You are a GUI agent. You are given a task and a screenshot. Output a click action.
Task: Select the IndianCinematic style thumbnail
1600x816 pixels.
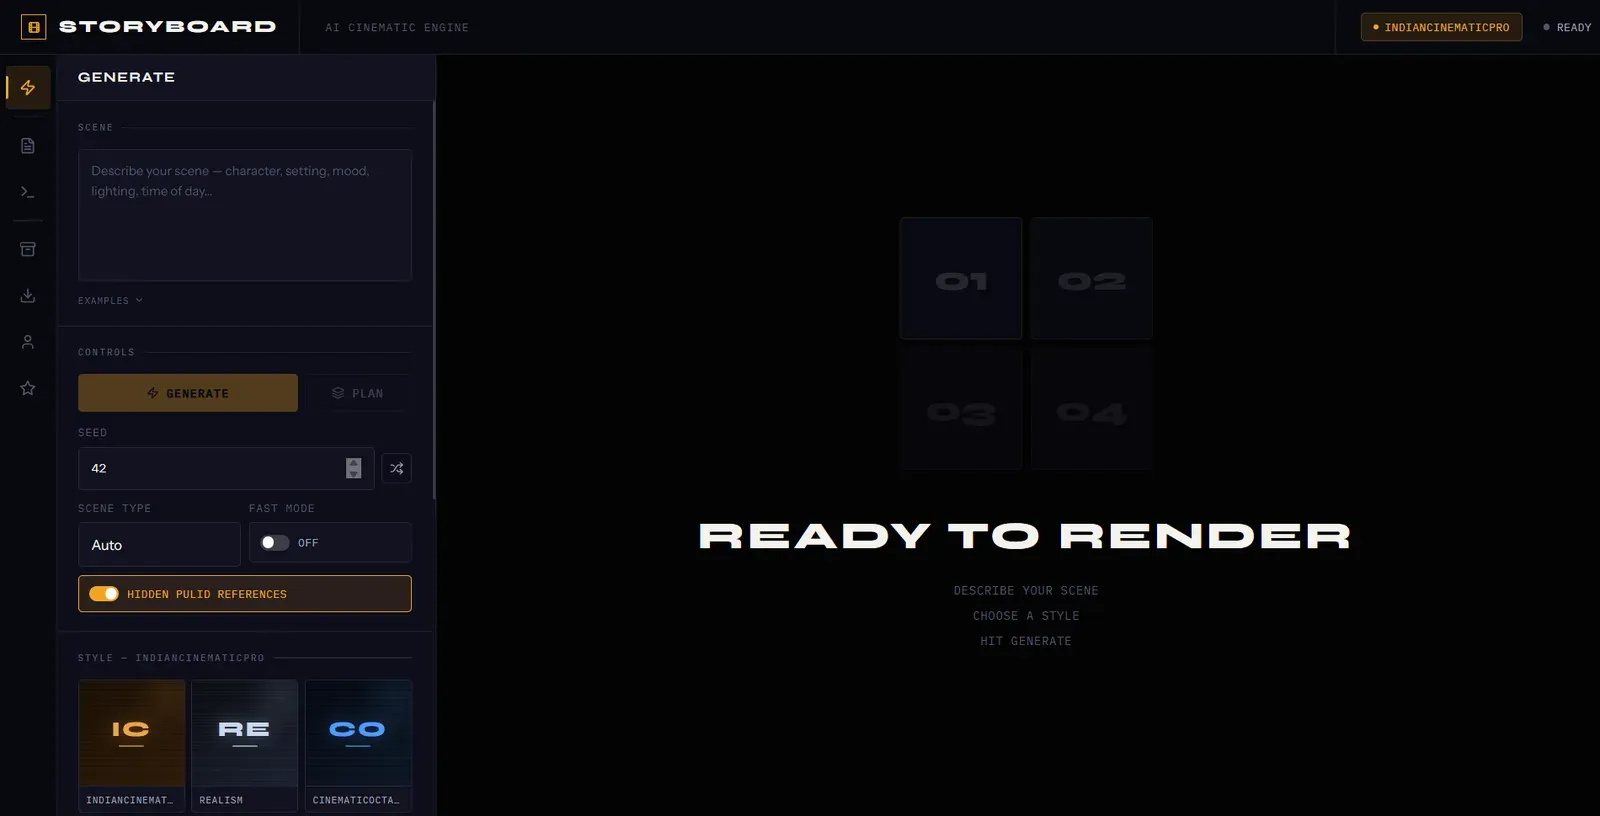tap(132, 746)
